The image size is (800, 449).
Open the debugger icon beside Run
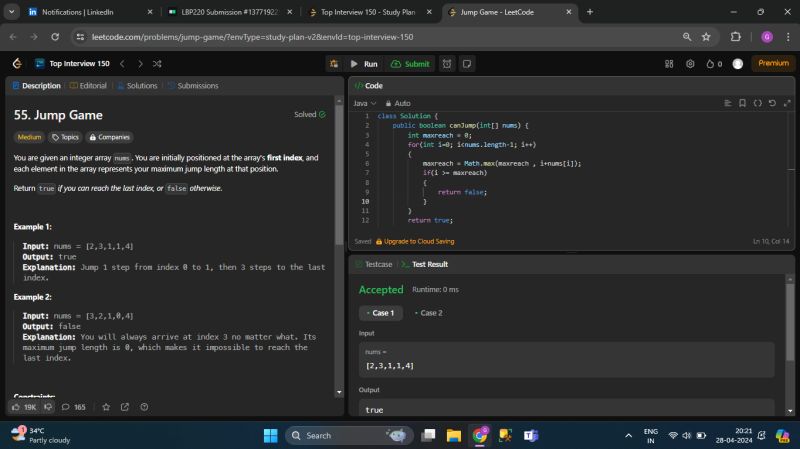click(334, 64)
